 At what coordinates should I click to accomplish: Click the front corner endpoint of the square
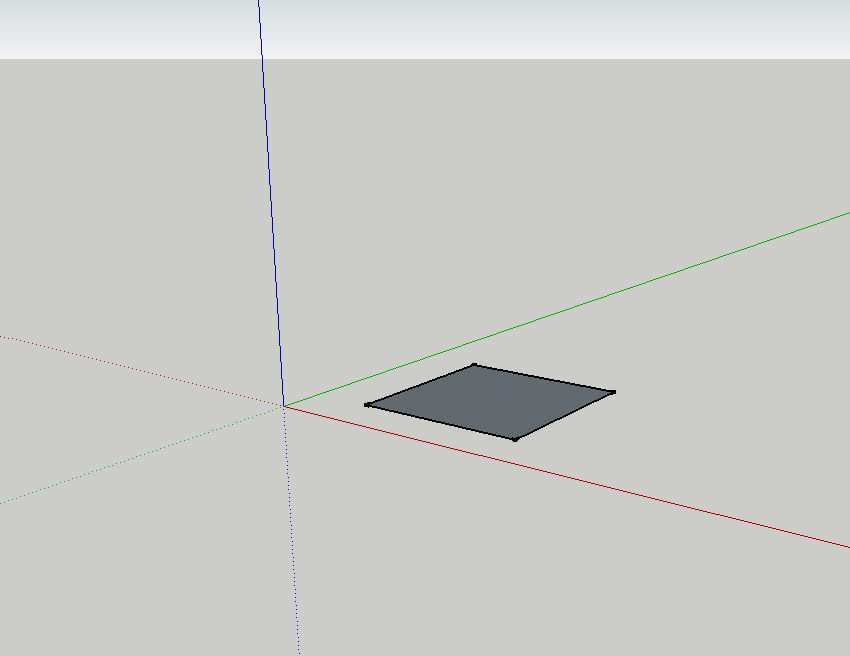click(515, 438)
